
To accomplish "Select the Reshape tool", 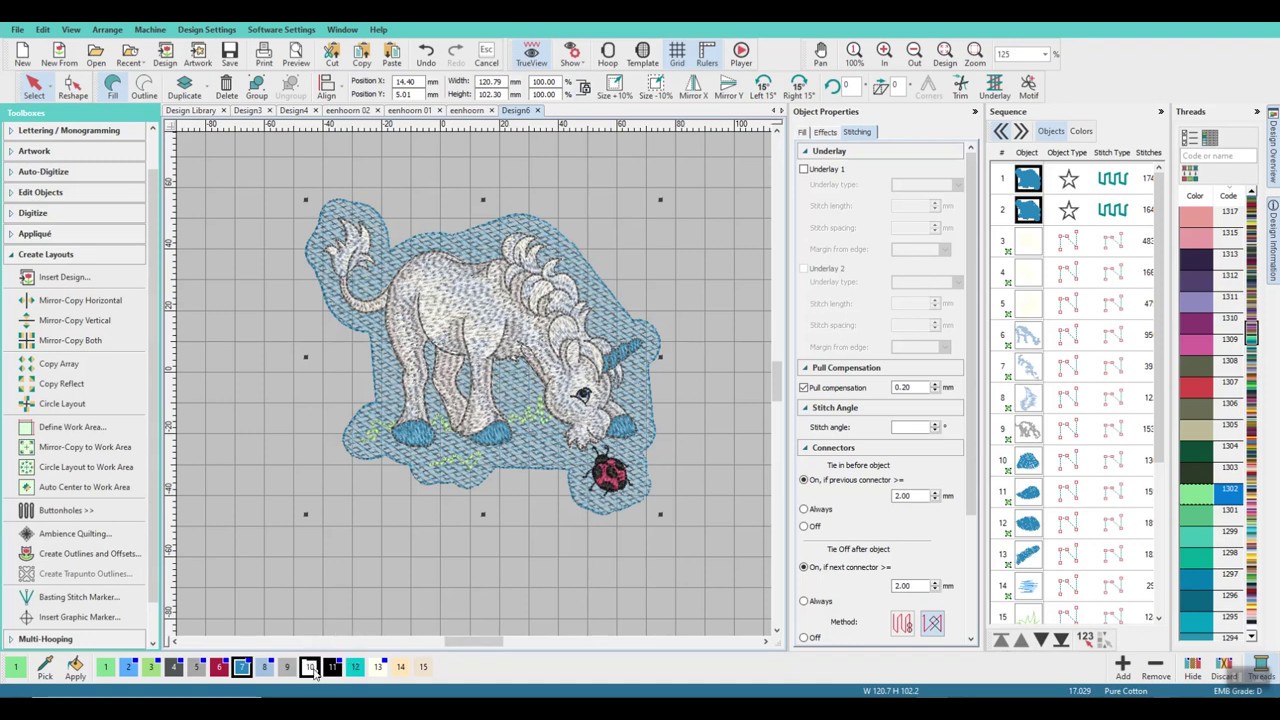I will coord(72,87).
